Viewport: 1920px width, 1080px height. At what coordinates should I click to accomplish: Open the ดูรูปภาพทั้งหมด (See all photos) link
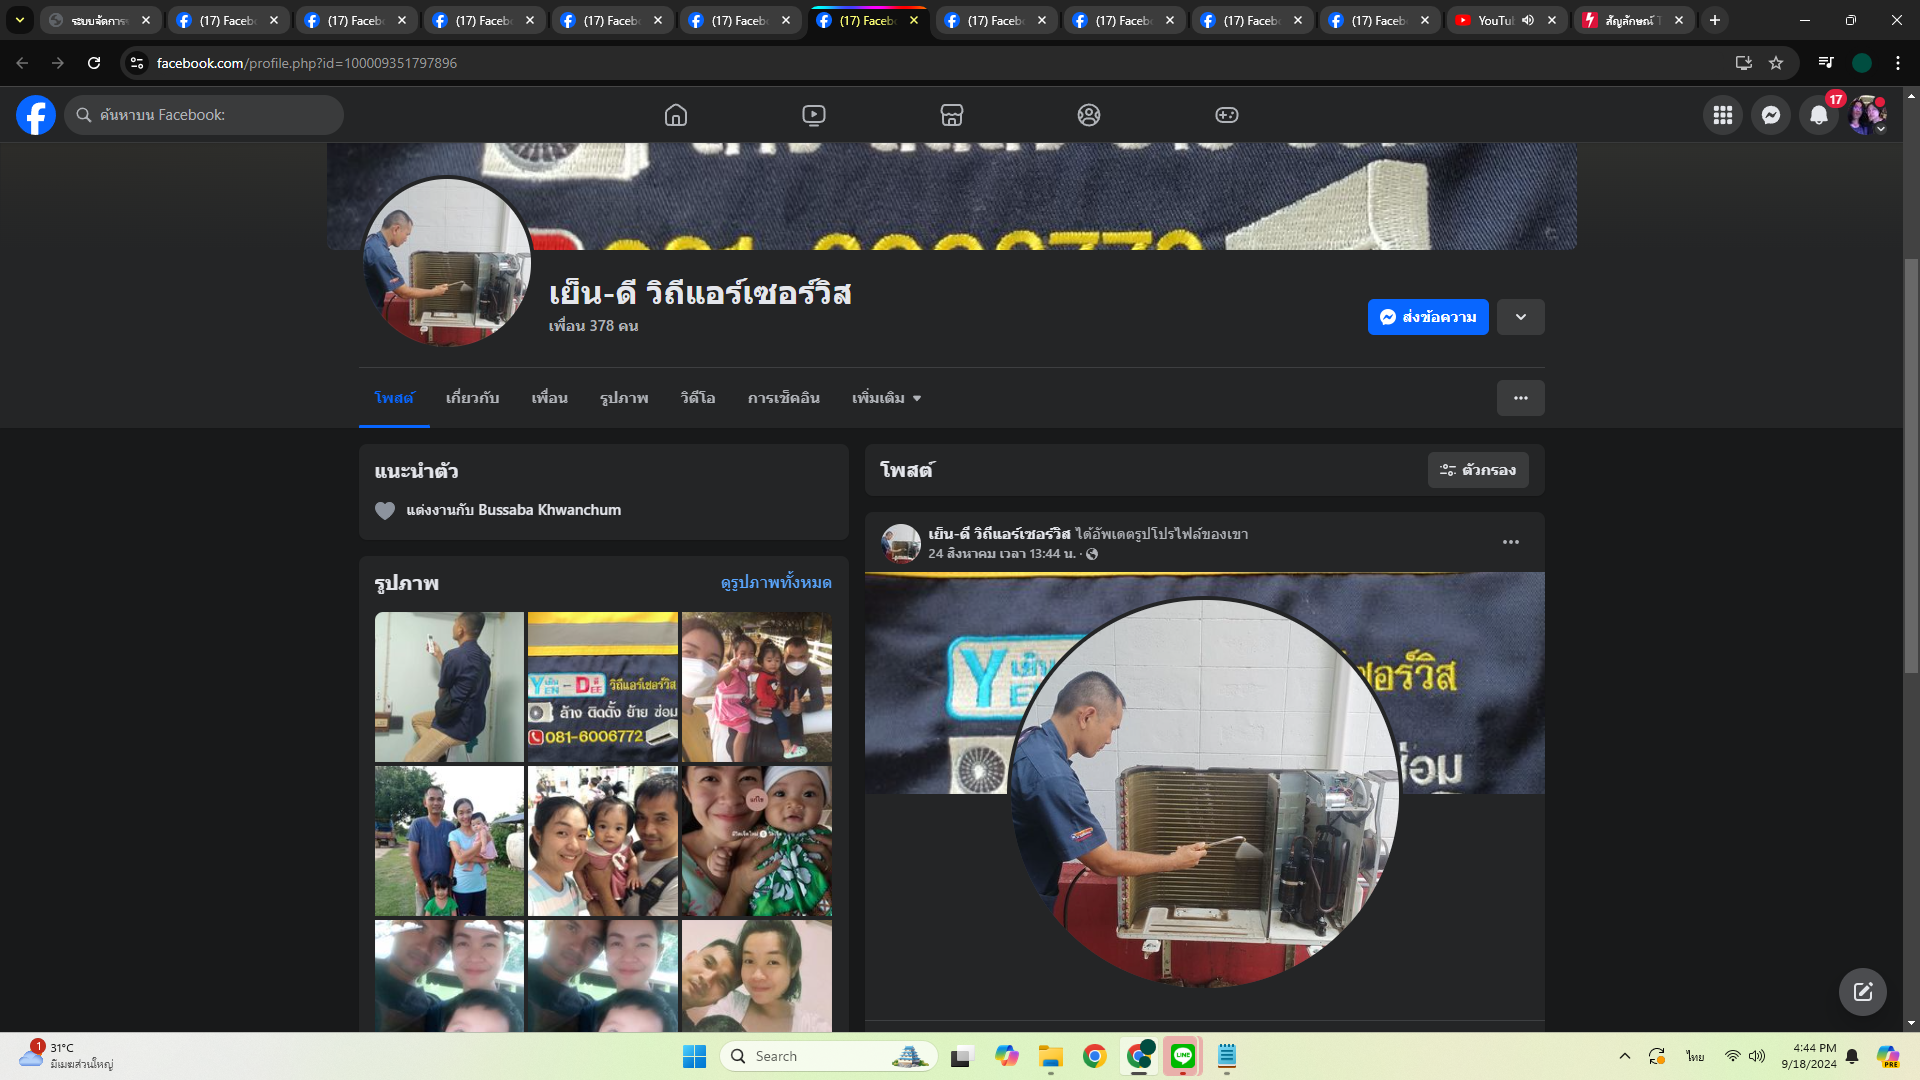[x=776, y=583]
